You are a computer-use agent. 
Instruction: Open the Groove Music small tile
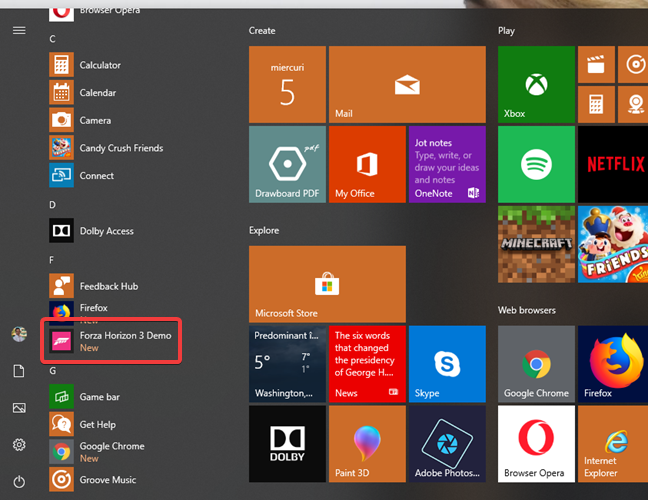633,64
